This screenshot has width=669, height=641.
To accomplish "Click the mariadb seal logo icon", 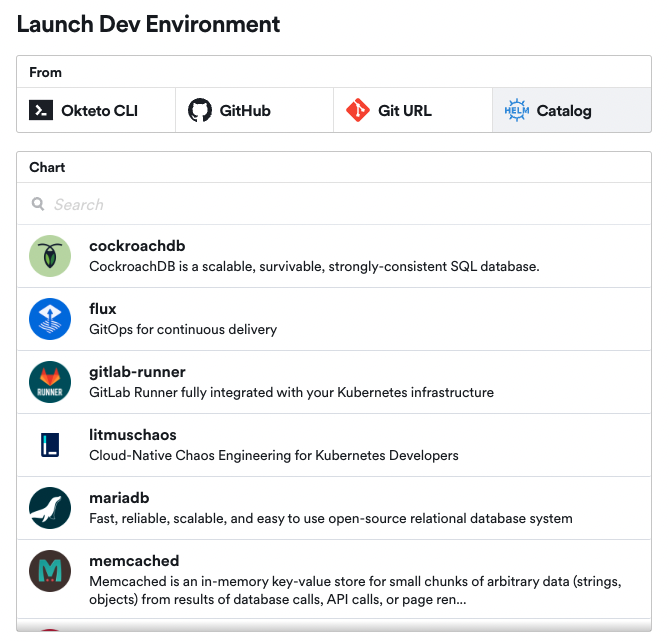I will pos(50,508).
